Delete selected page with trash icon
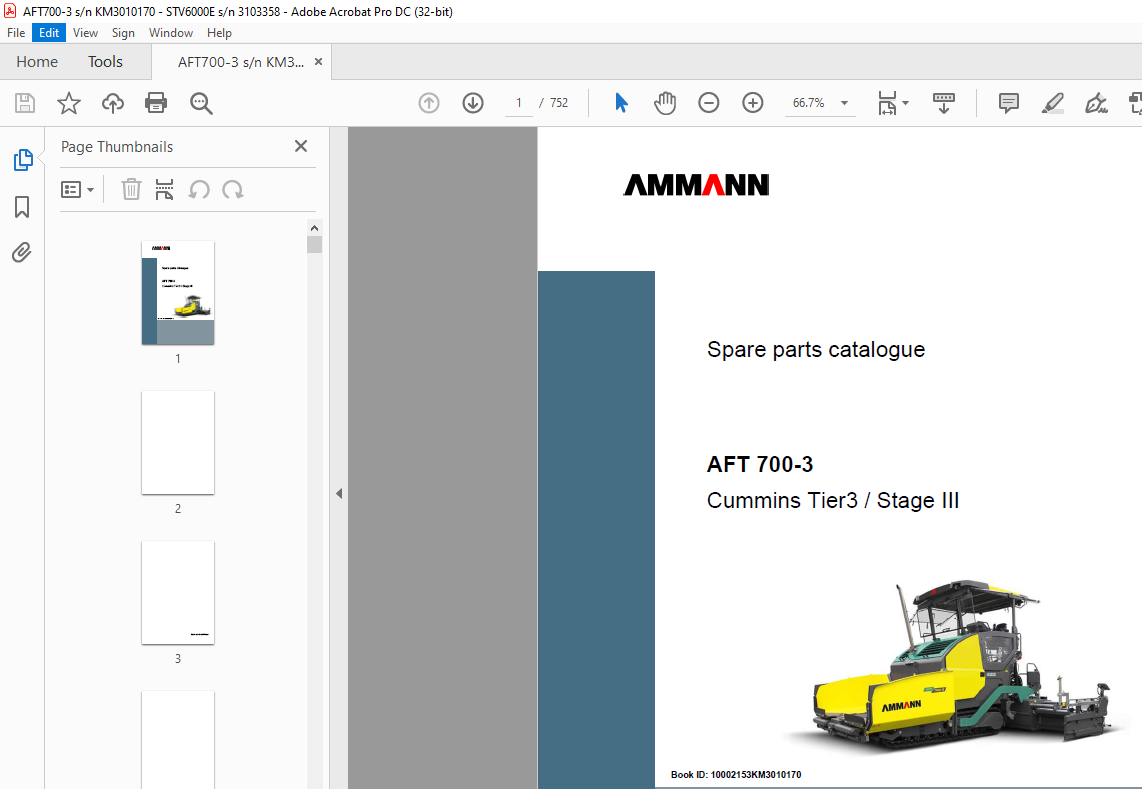 click(131, 189)
